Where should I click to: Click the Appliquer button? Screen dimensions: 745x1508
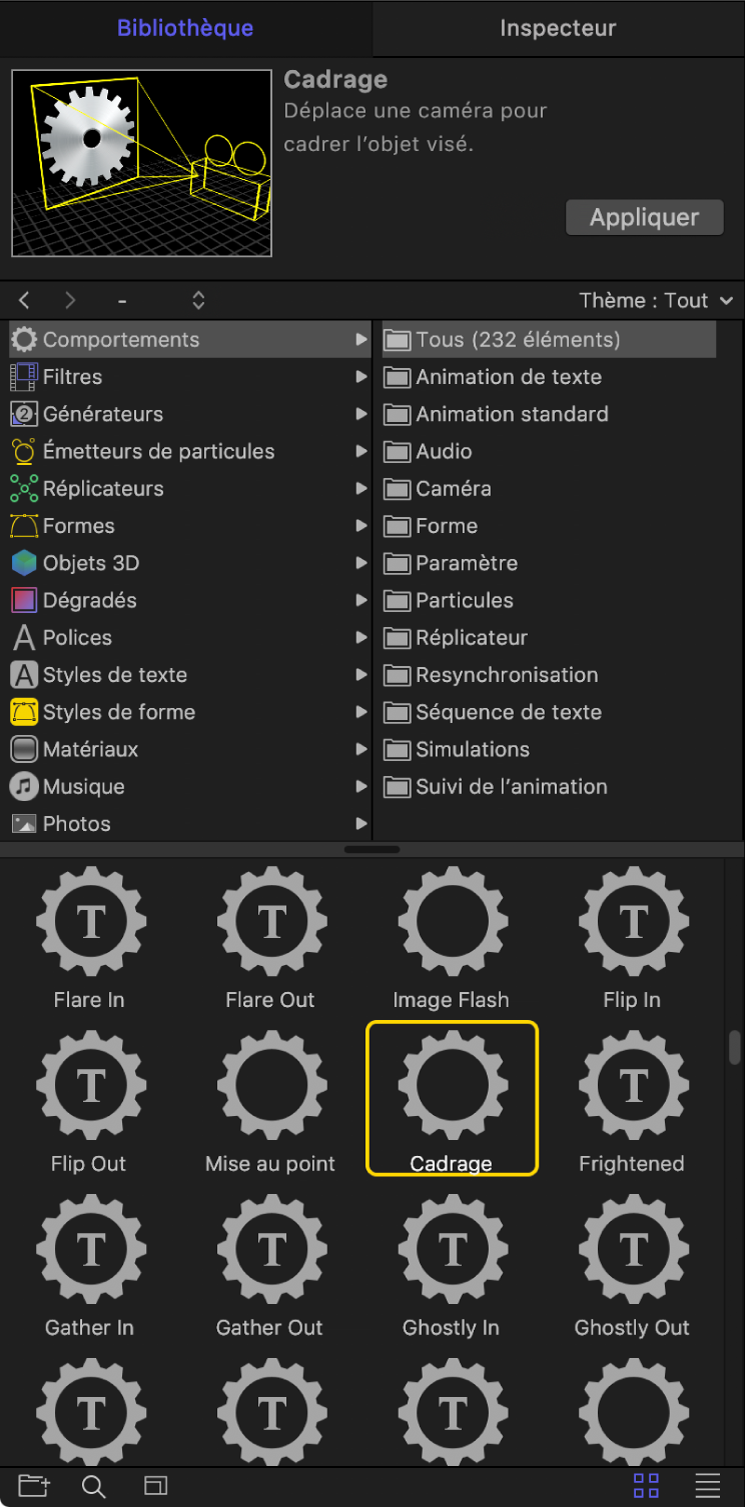click(644, 217)
